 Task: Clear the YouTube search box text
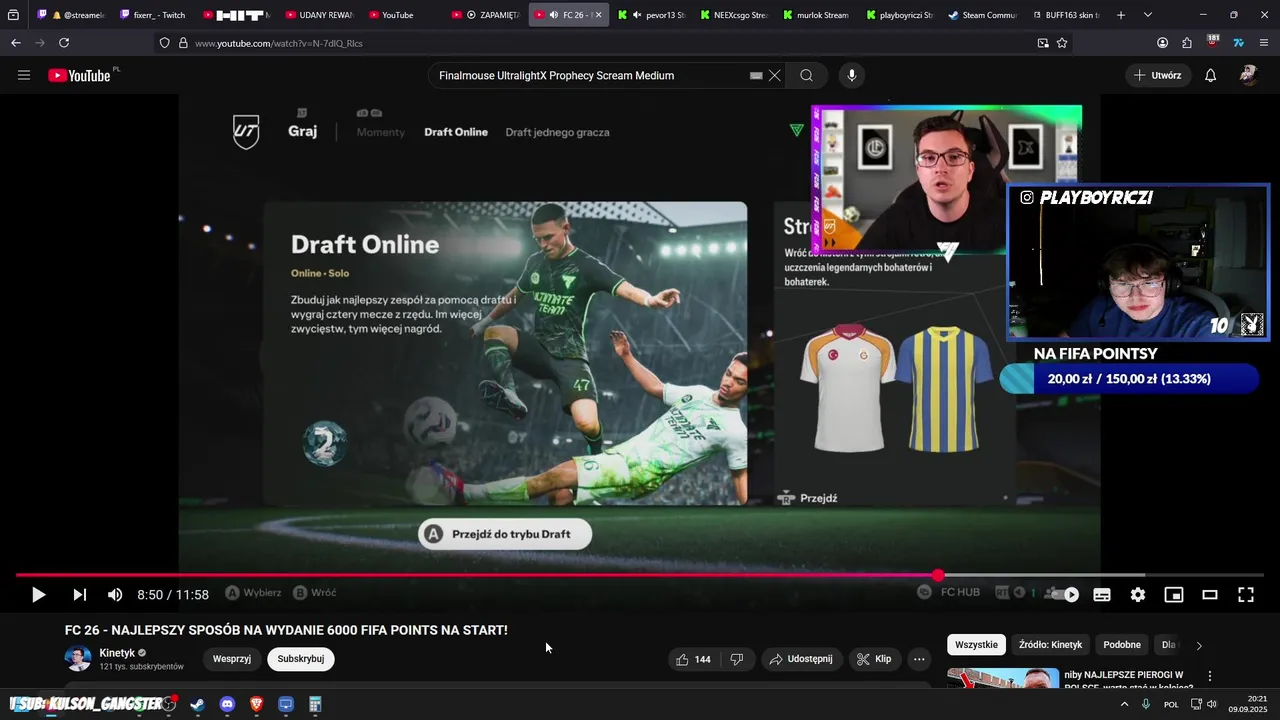[x=775, y=75]
